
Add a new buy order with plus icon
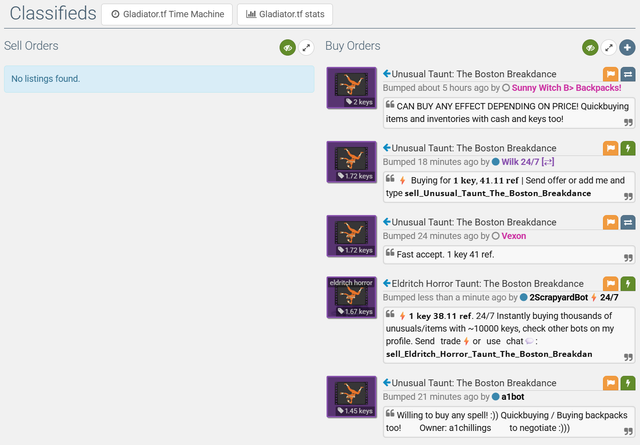(x=627, y=48)
